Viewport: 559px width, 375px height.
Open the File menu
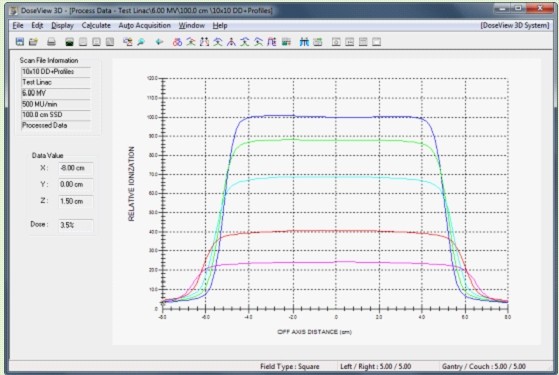pos(18,25)
